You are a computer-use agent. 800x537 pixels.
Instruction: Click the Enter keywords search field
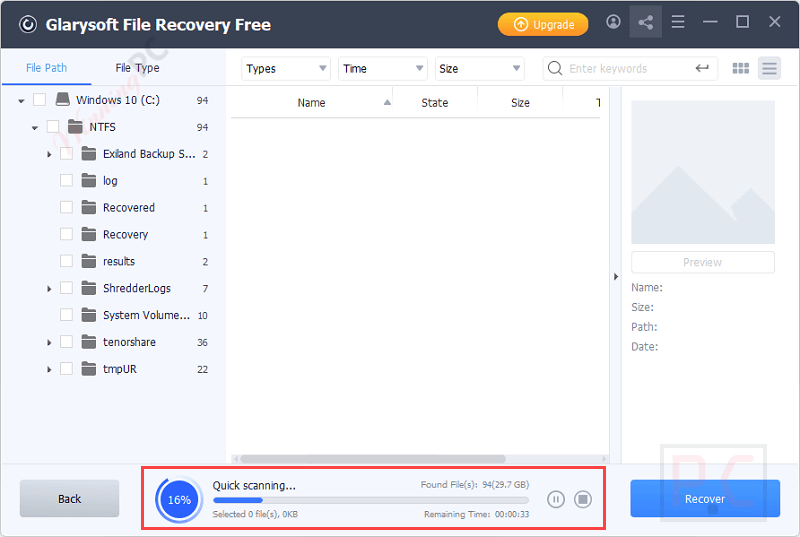coord(630,68)
